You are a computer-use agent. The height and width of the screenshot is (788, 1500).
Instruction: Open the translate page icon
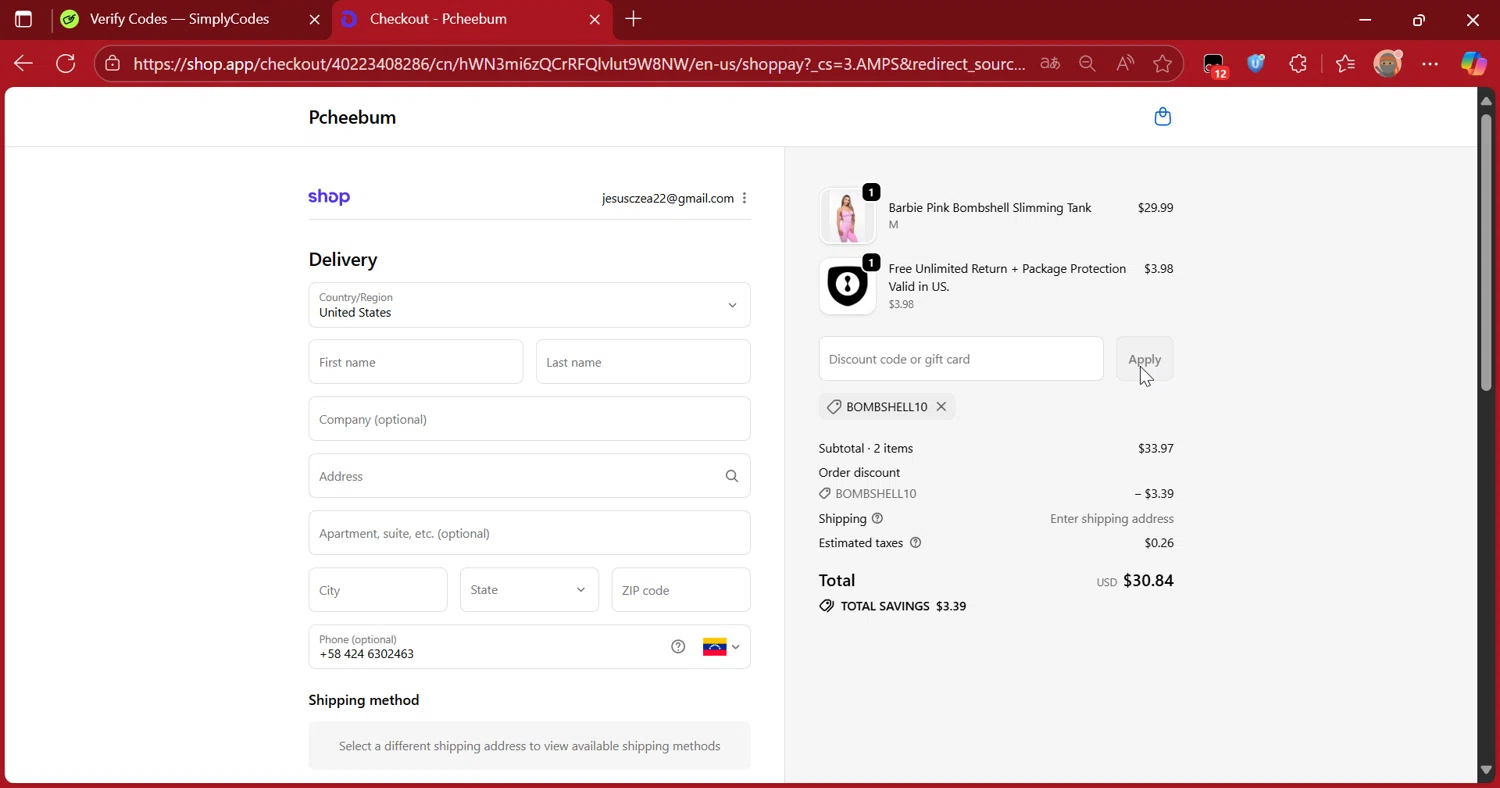[x=1049, y=64]
